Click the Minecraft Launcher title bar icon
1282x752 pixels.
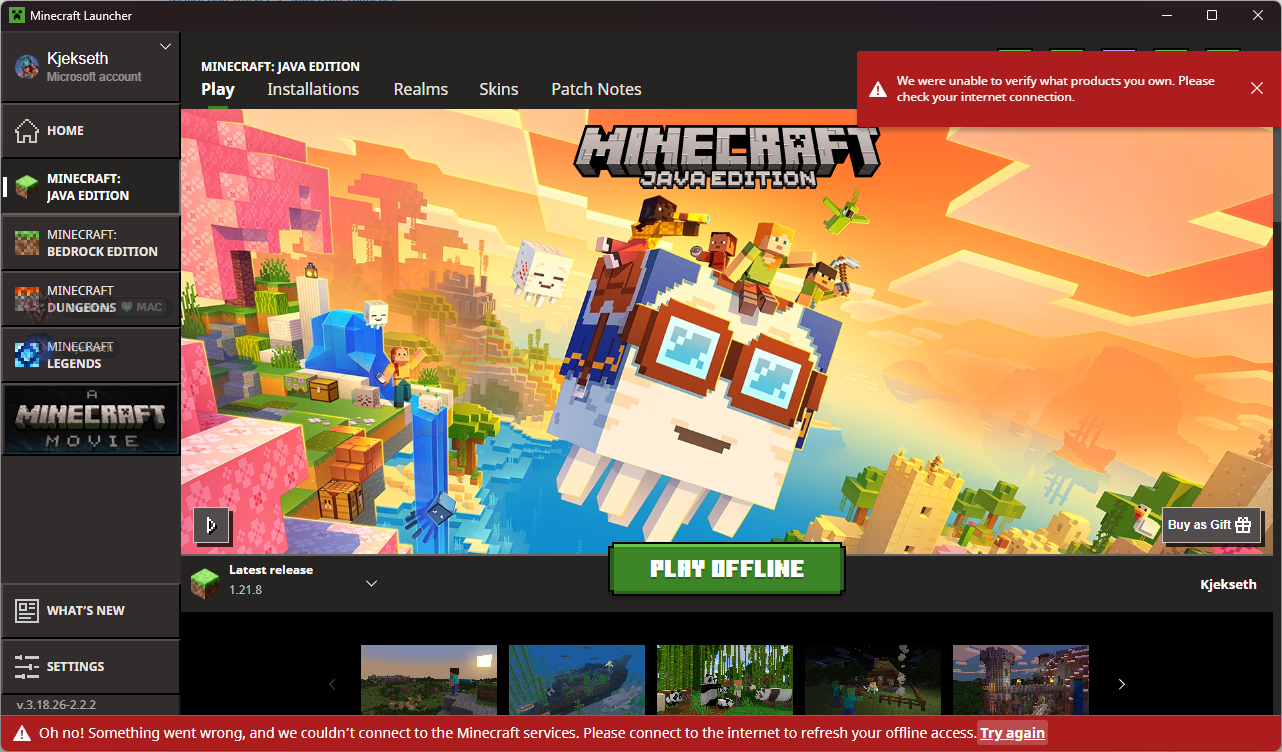tap(16, 16)
